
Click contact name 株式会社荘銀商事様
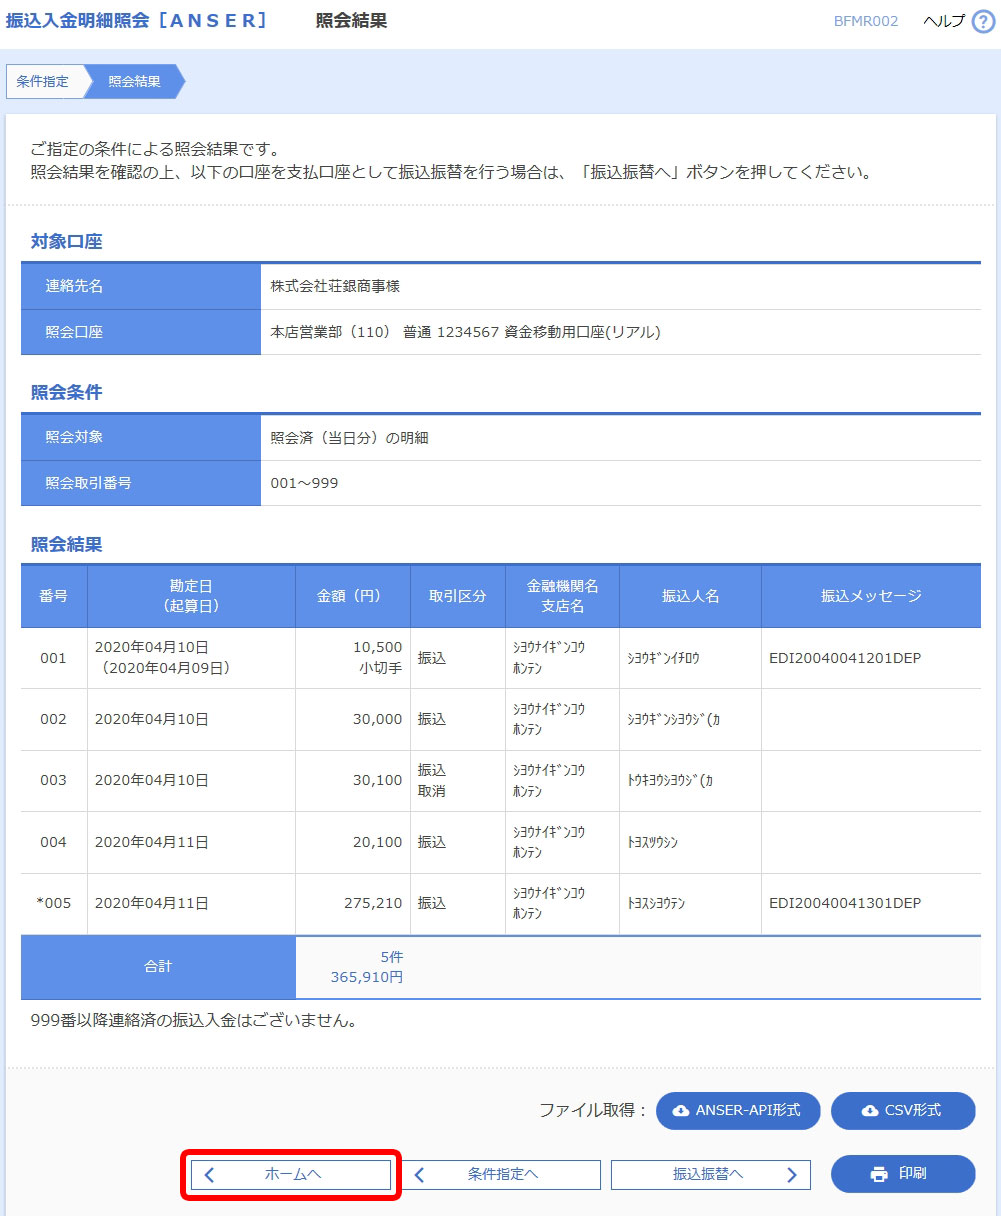335,287
